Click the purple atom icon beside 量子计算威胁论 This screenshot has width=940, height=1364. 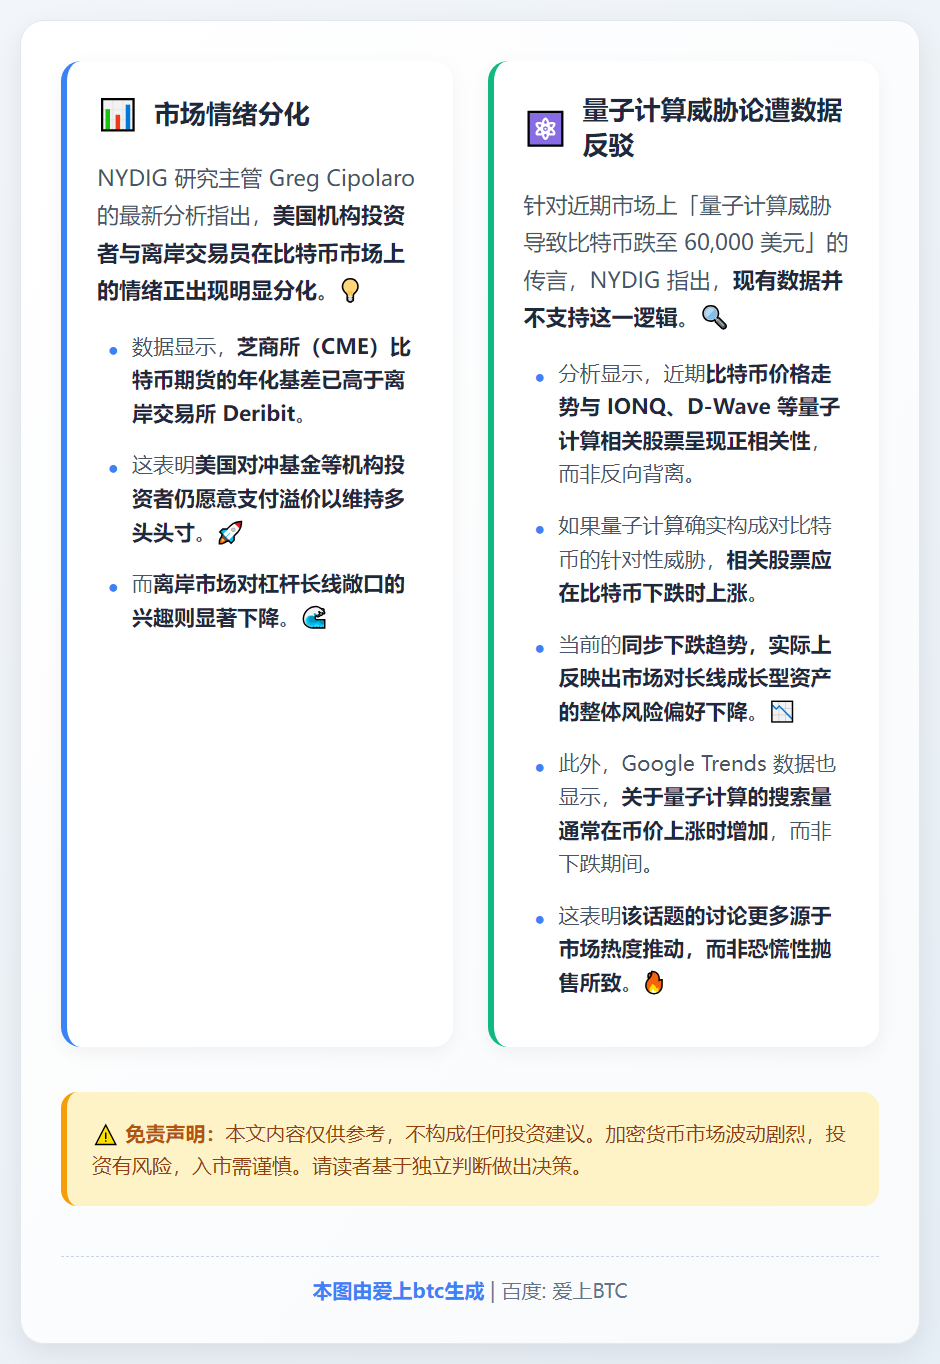(x=545, y=128)
